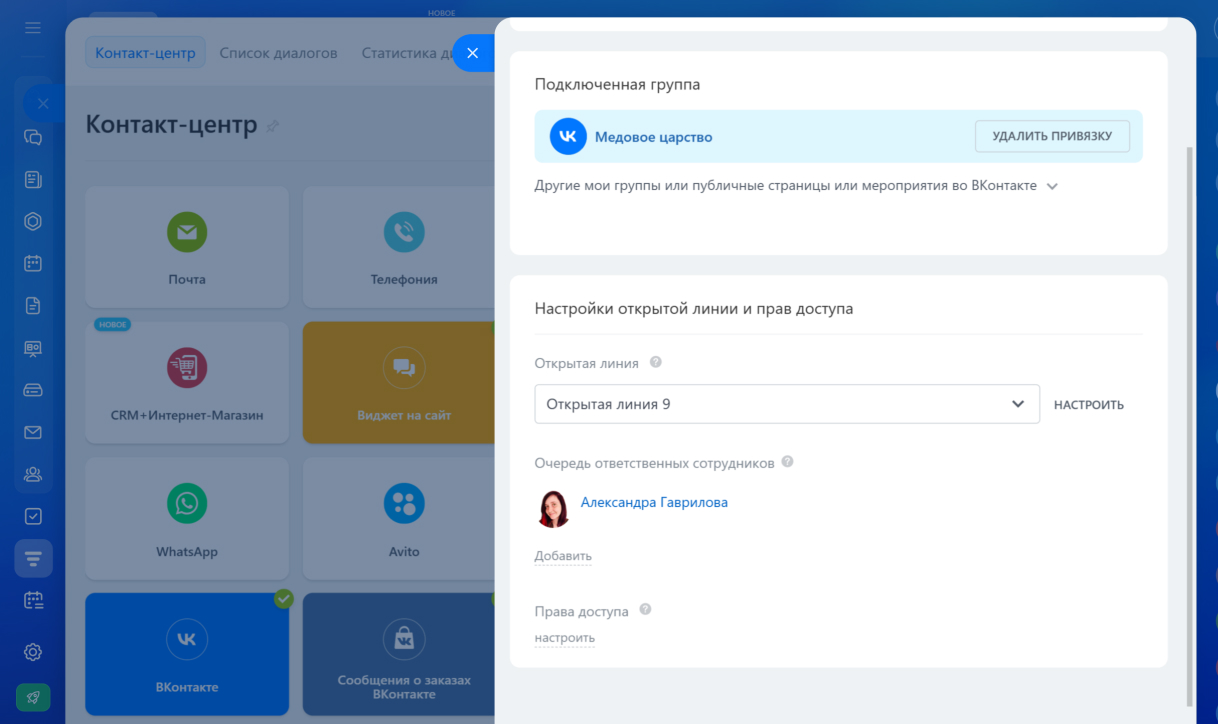
Task: Open the documents icon in left sidebar
Action: pos(33,306)
